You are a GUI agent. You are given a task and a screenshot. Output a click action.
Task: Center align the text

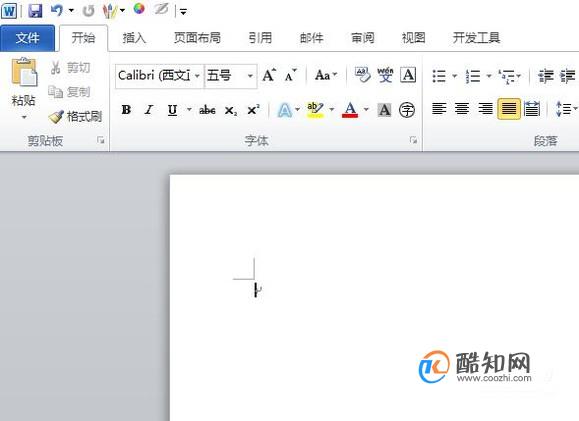pyautogui.click(x=462, y=109)
